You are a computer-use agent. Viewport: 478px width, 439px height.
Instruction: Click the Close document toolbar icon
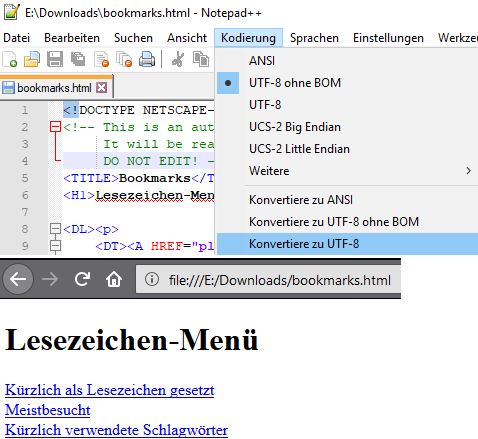pos(101,60)
